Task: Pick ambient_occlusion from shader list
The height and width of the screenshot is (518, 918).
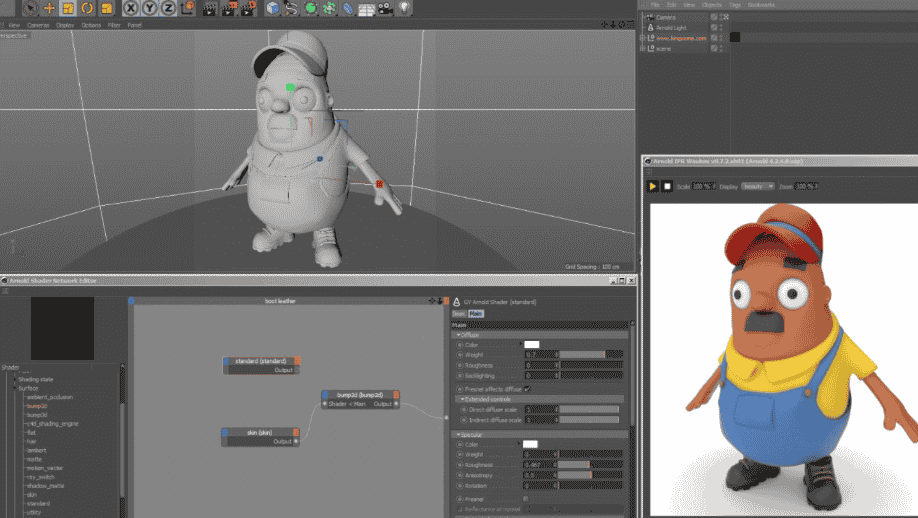Action: pyautogui.click(x=50, y=397)
